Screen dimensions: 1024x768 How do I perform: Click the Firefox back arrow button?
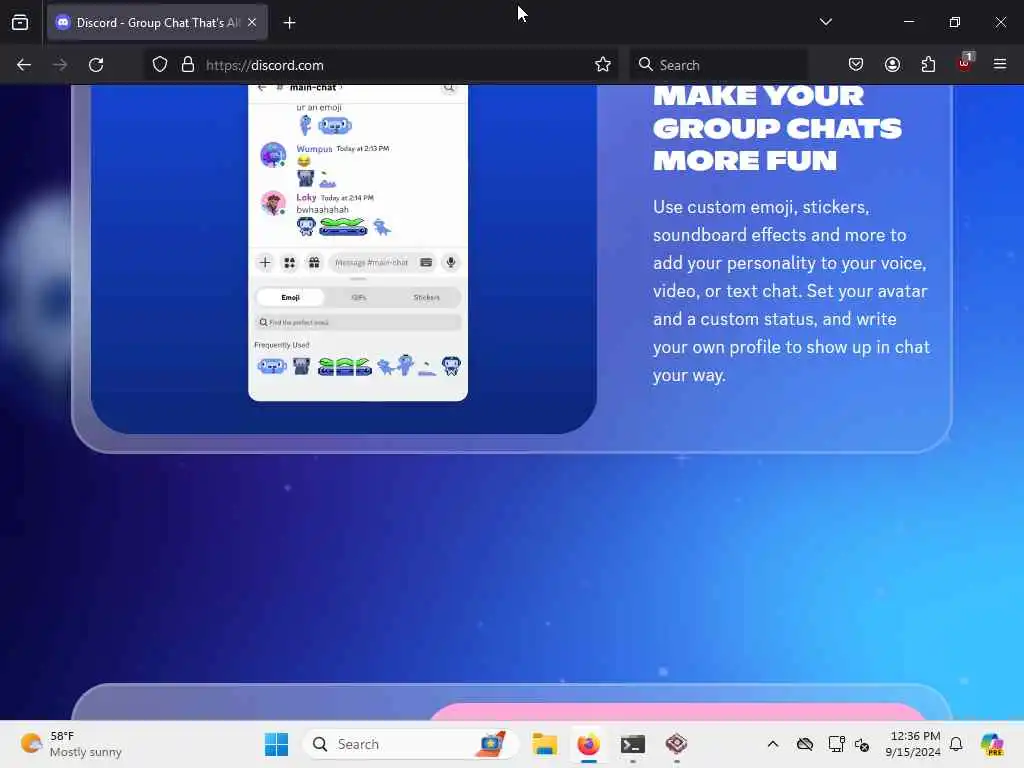(x=24, y=65)
